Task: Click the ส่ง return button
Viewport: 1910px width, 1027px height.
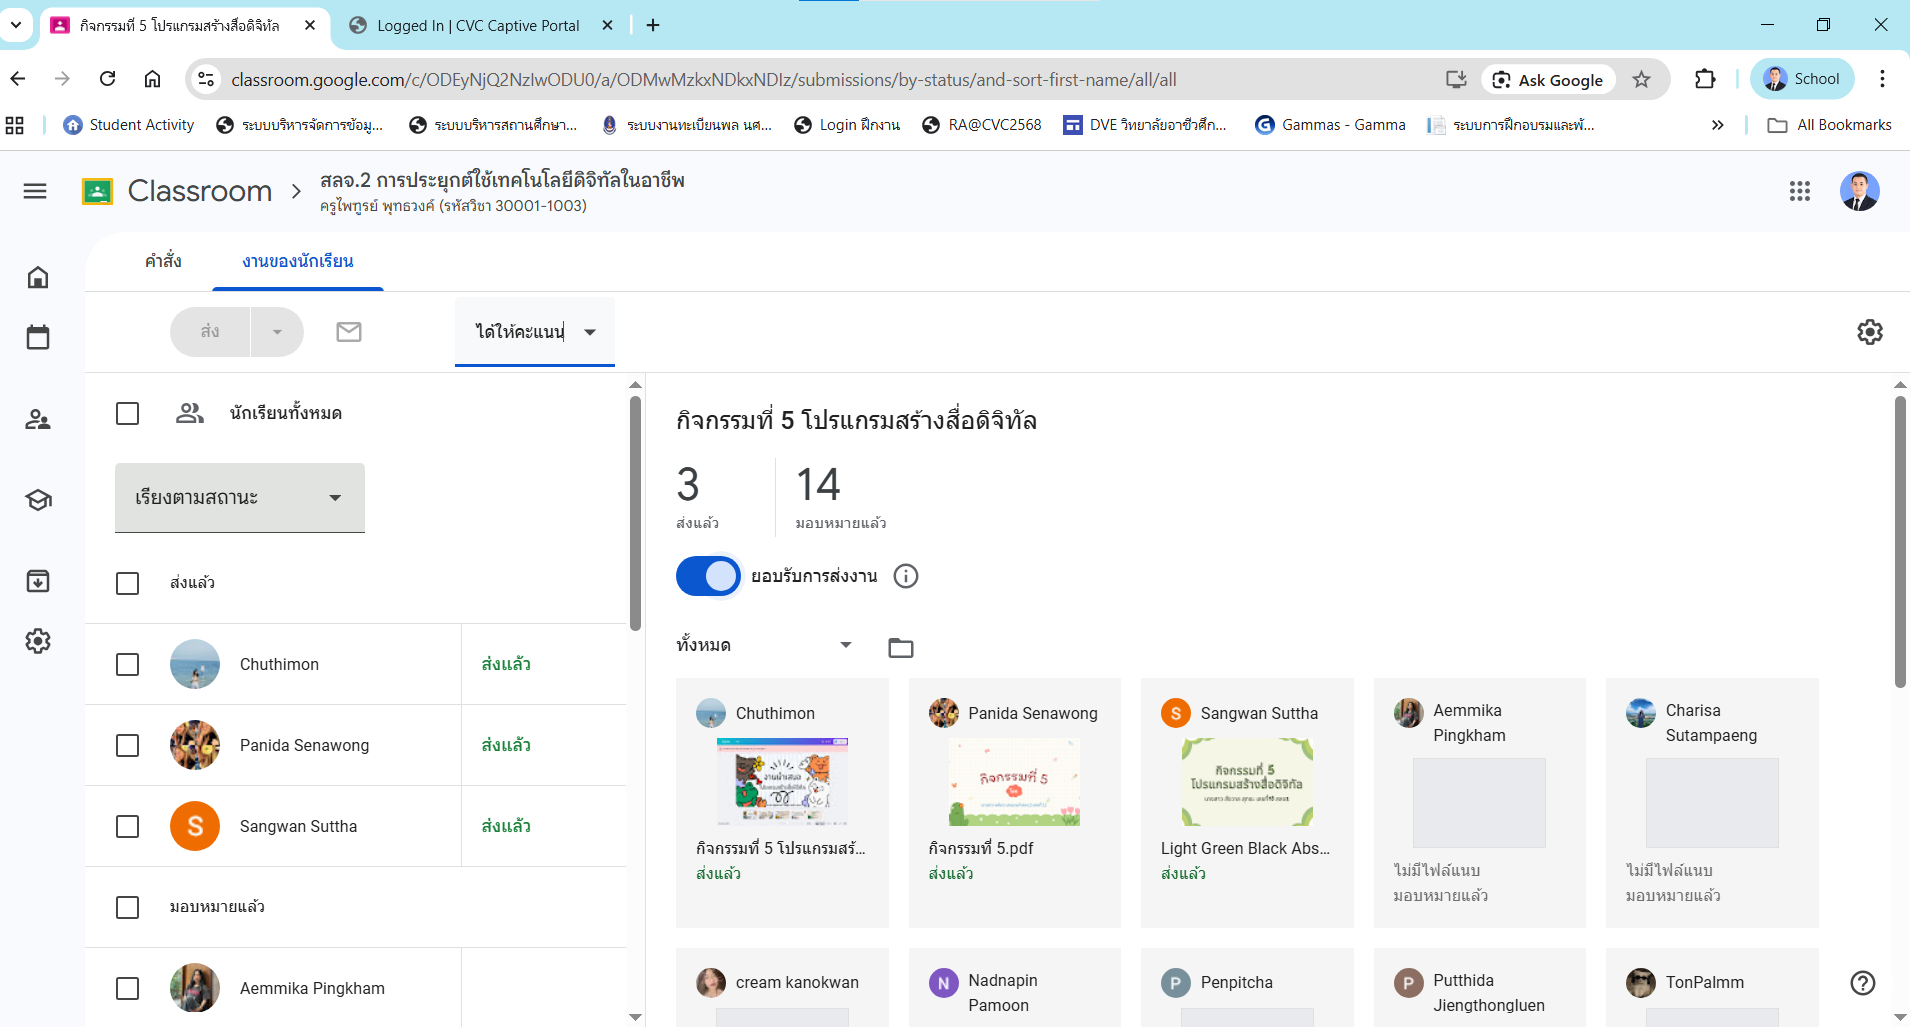Action: coord(210,332)
